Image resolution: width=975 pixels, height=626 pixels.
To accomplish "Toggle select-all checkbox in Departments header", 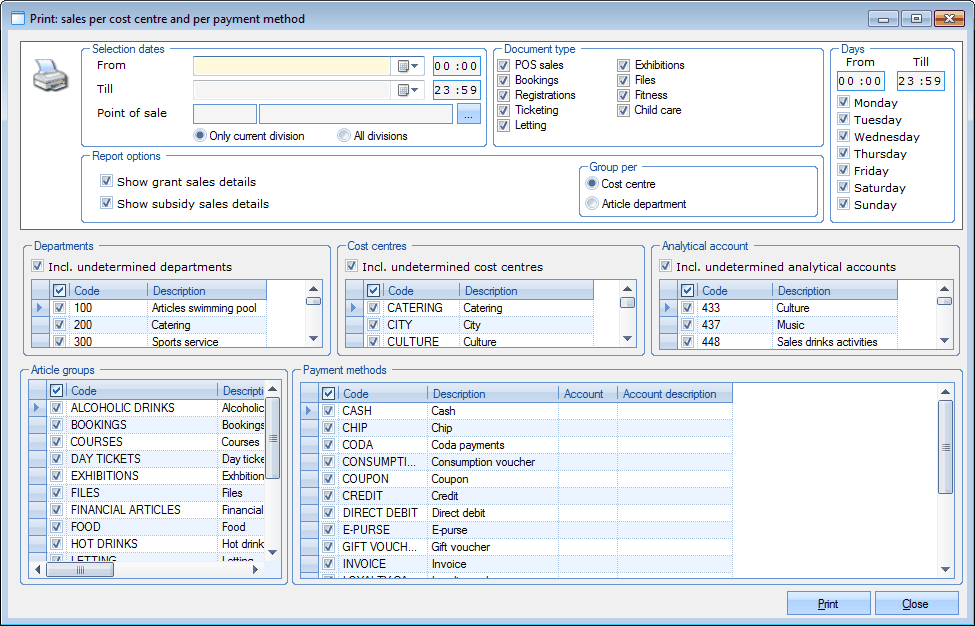I will (x=59, y=291).
